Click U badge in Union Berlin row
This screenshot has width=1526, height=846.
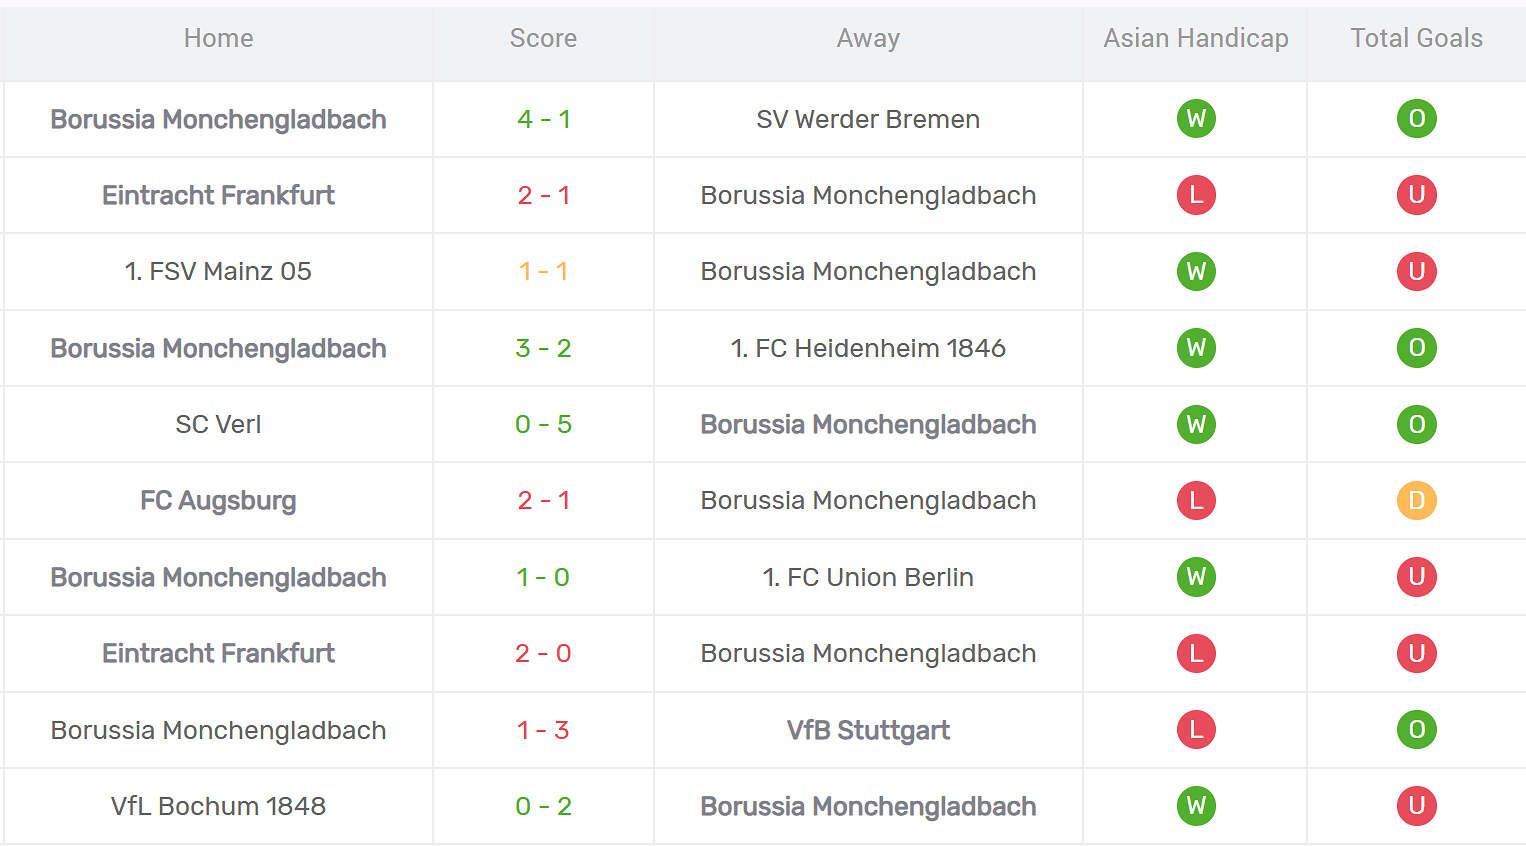(1416, 577)
